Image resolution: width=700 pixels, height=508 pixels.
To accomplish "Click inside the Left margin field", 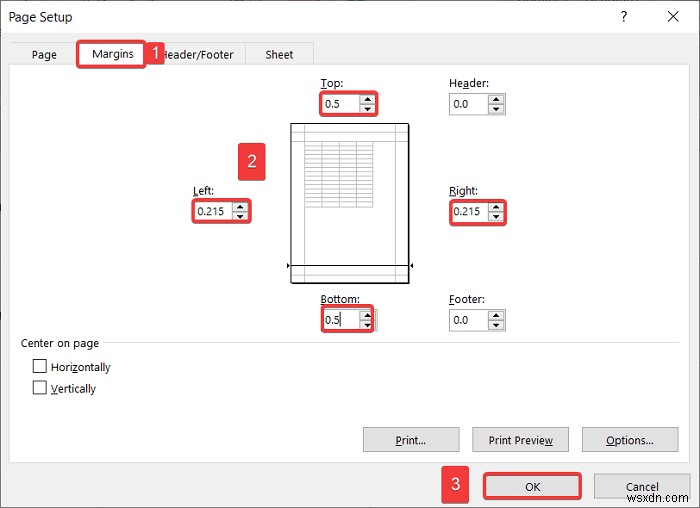I will coord(213,211).
